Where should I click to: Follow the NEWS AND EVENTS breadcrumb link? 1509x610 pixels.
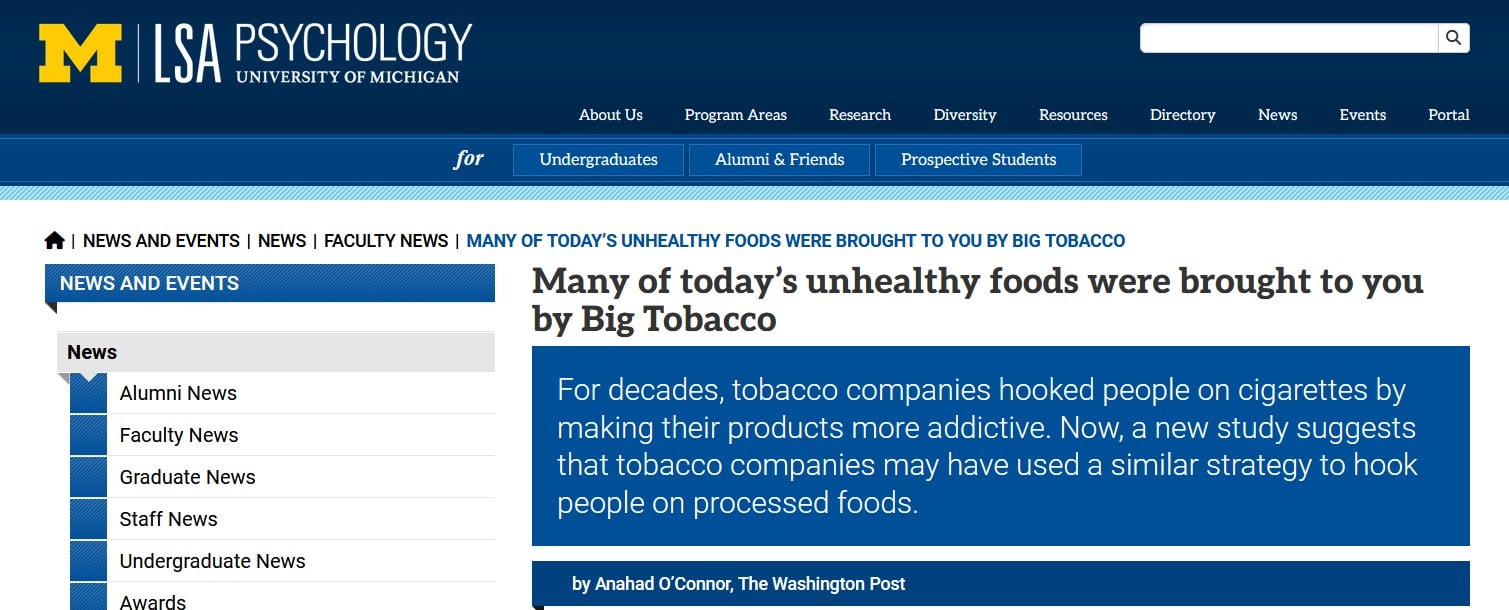(x=161, y=241)
